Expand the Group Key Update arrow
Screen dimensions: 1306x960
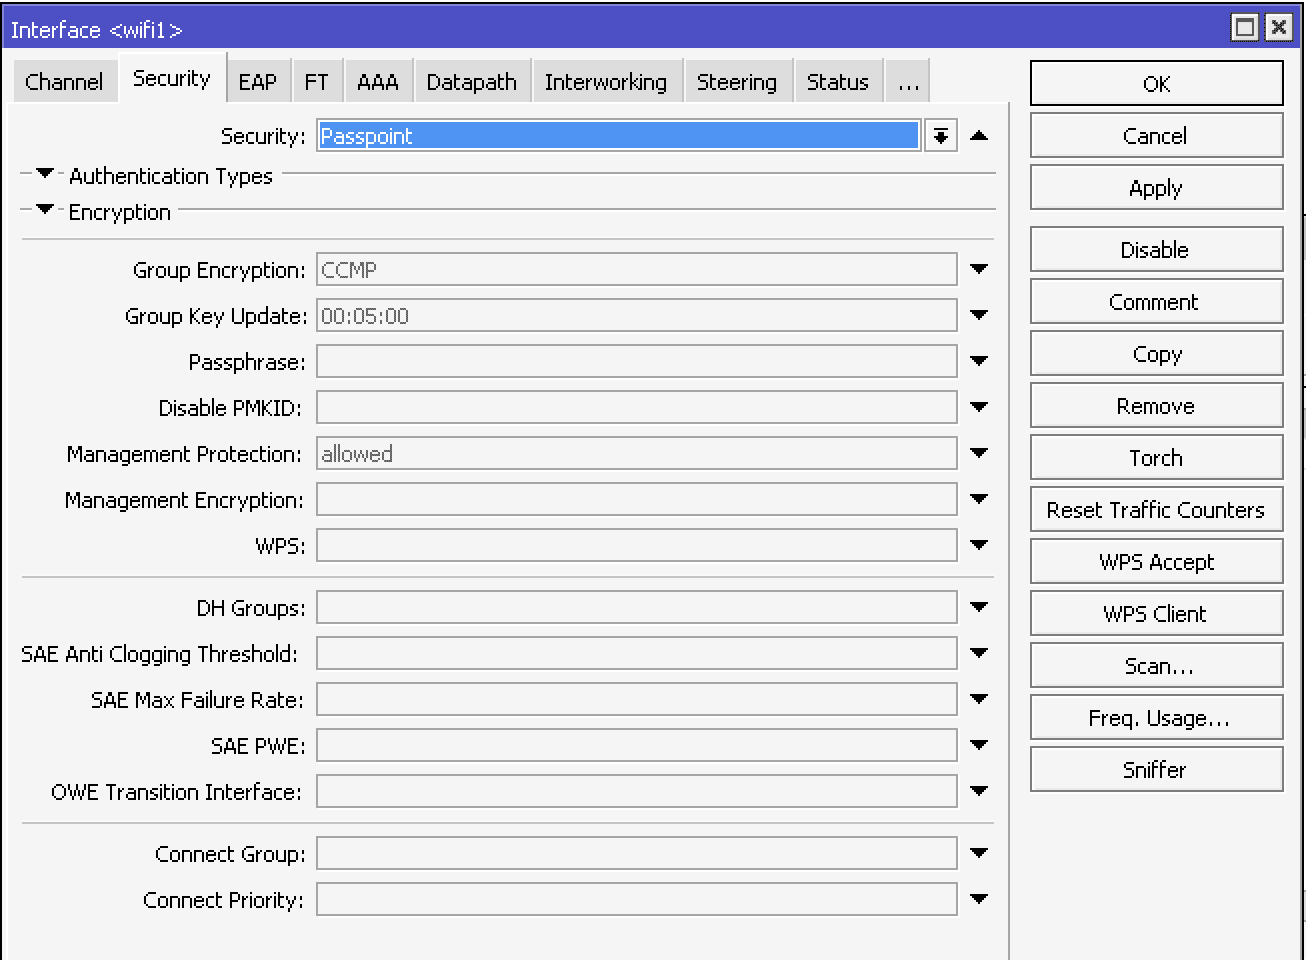click(x=979, y=315)
